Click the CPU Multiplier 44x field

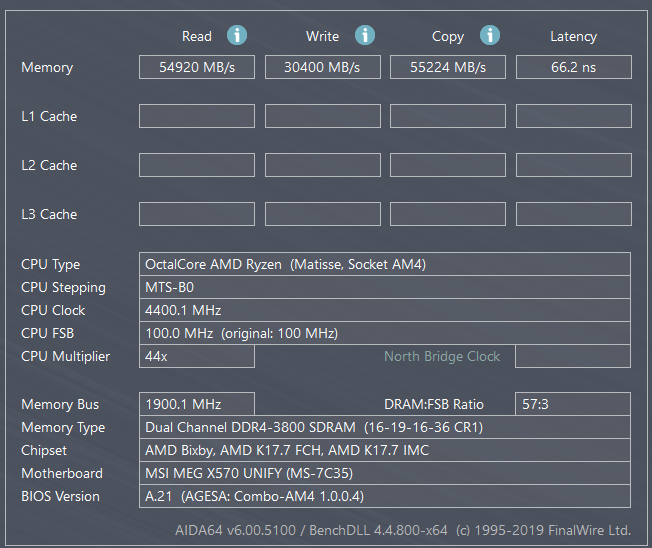tap(197, 356)
